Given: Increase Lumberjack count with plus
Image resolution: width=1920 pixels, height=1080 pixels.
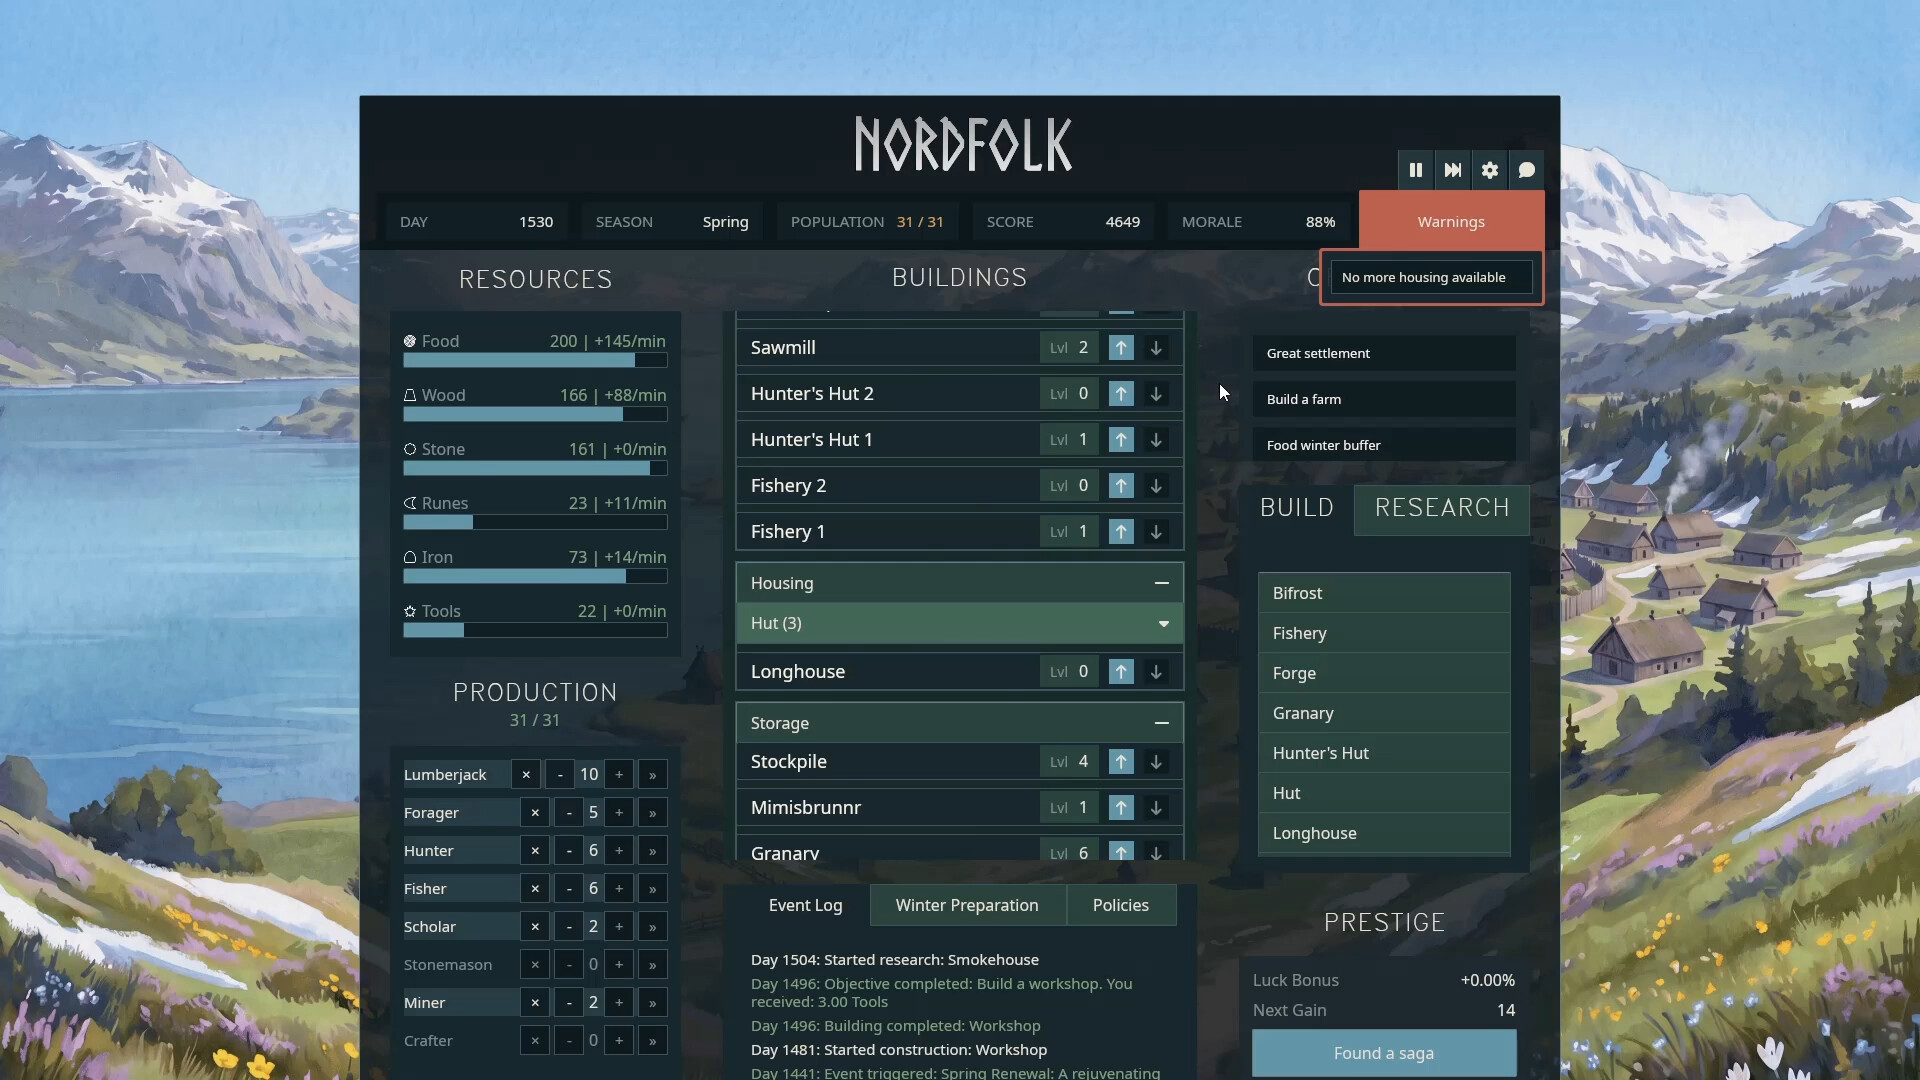Looking at the screenshot, I should (x=619, y=775).
